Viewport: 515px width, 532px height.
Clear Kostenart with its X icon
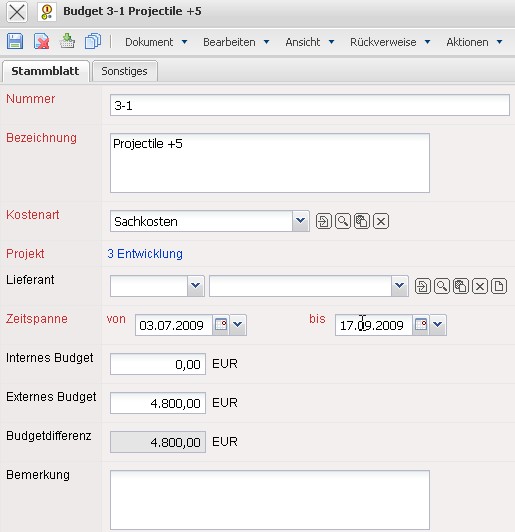[x=381, y=221]
